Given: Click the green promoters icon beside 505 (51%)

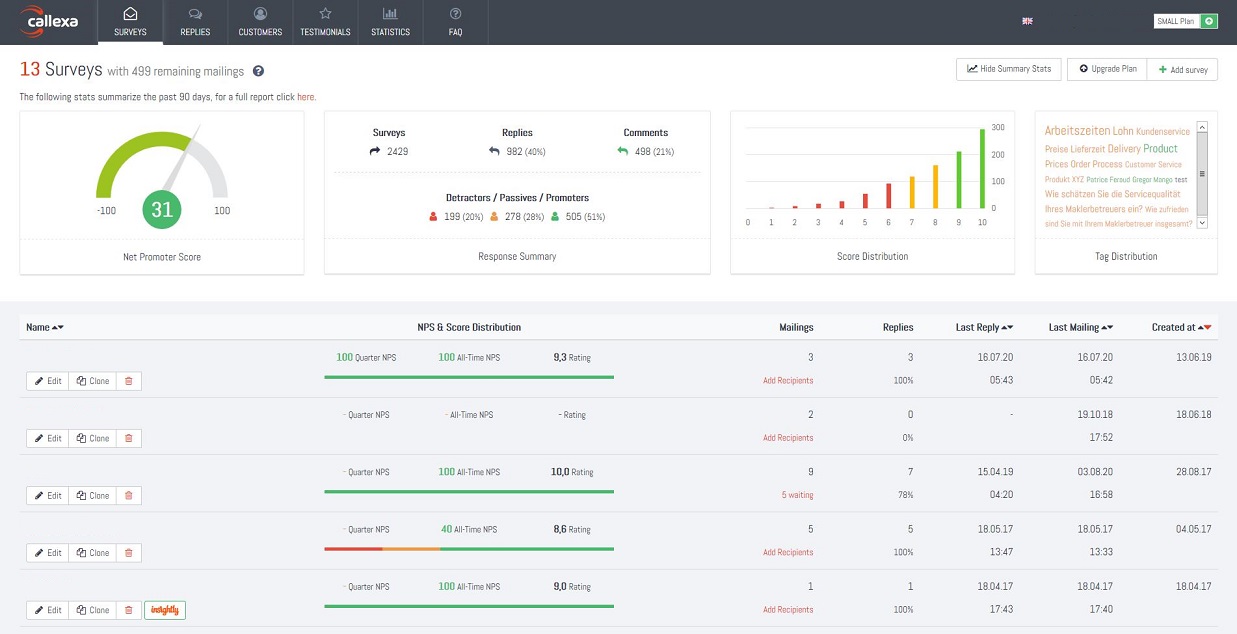Looking at the screenshot, I should pos(555,216).
